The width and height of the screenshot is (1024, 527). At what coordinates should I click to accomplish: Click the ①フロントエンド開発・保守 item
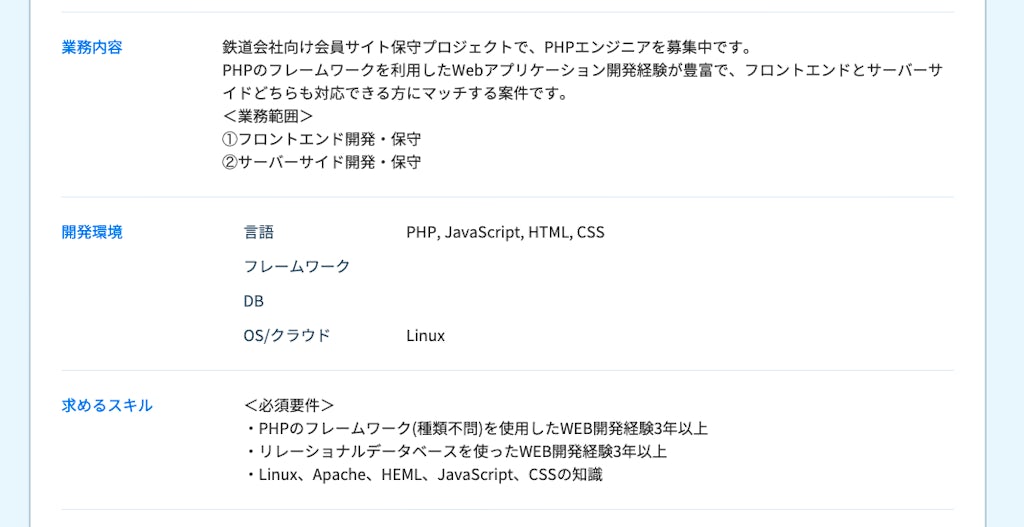(321, 139)
